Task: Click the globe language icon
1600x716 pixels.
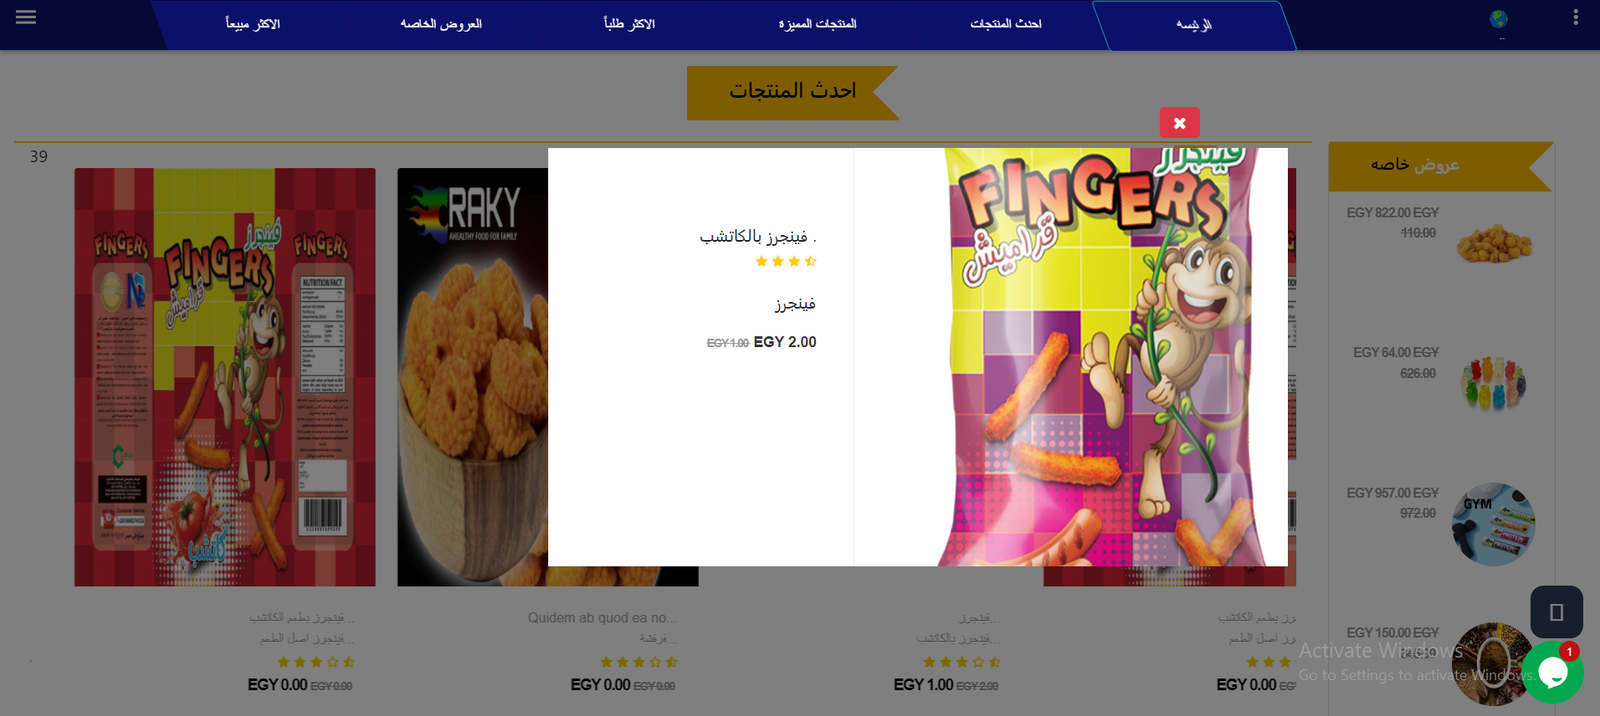Action: pos(1498,20)
